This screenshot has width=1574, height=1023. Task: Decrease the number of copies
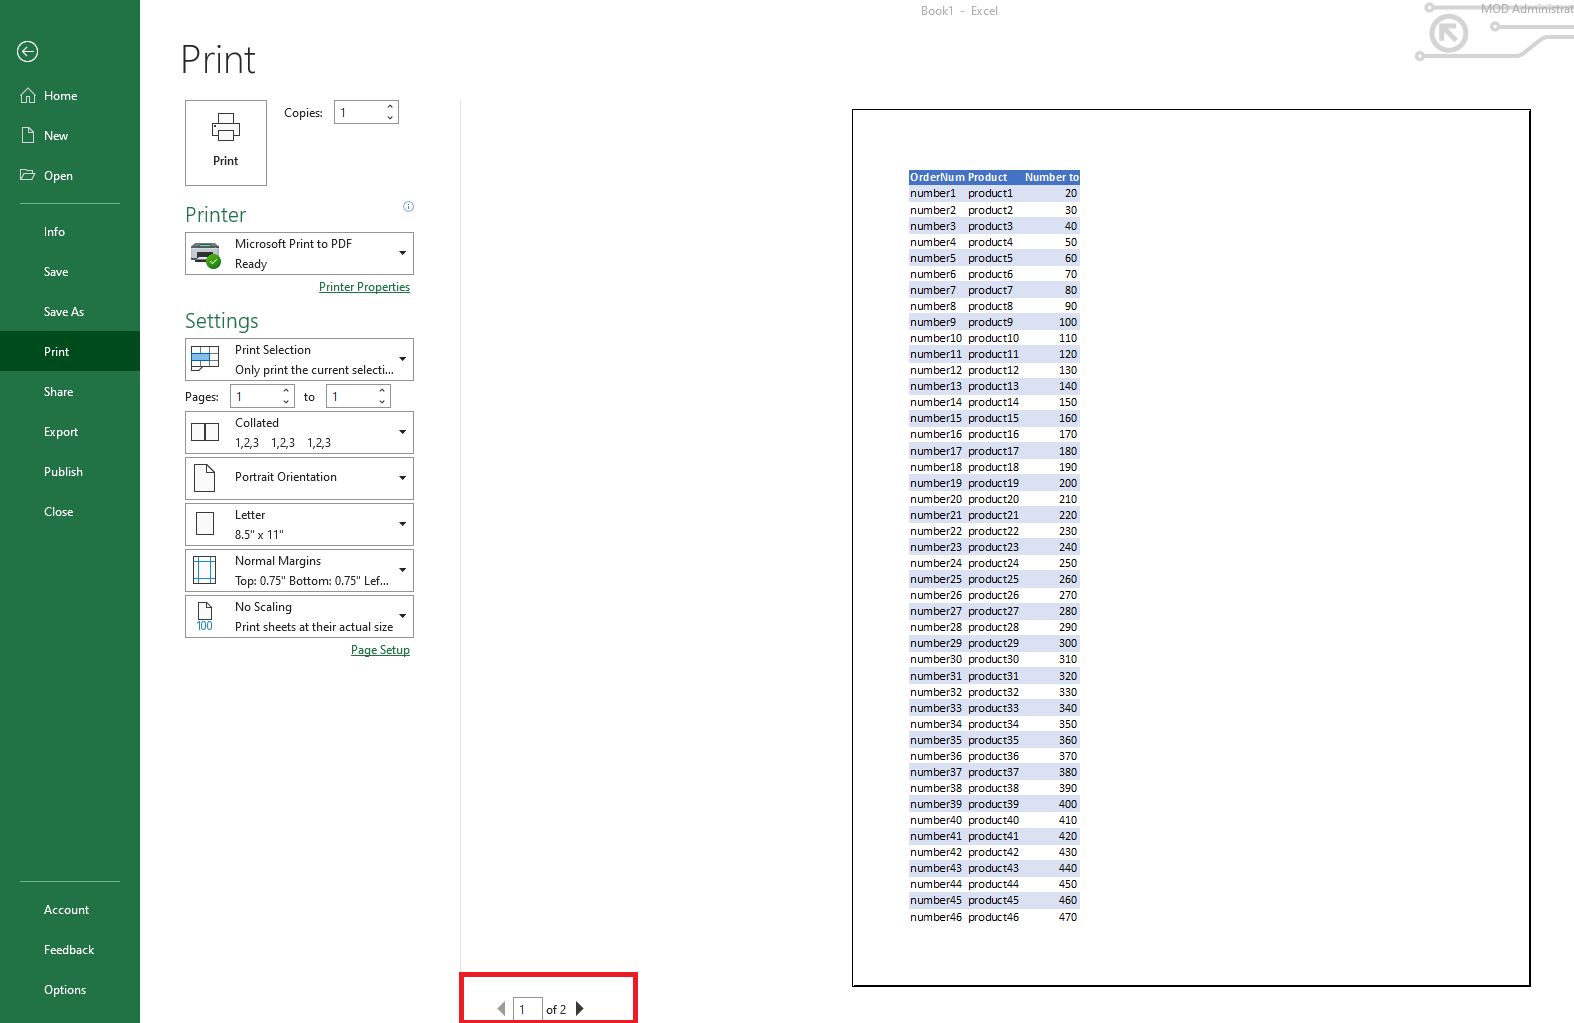coord(390,118)
